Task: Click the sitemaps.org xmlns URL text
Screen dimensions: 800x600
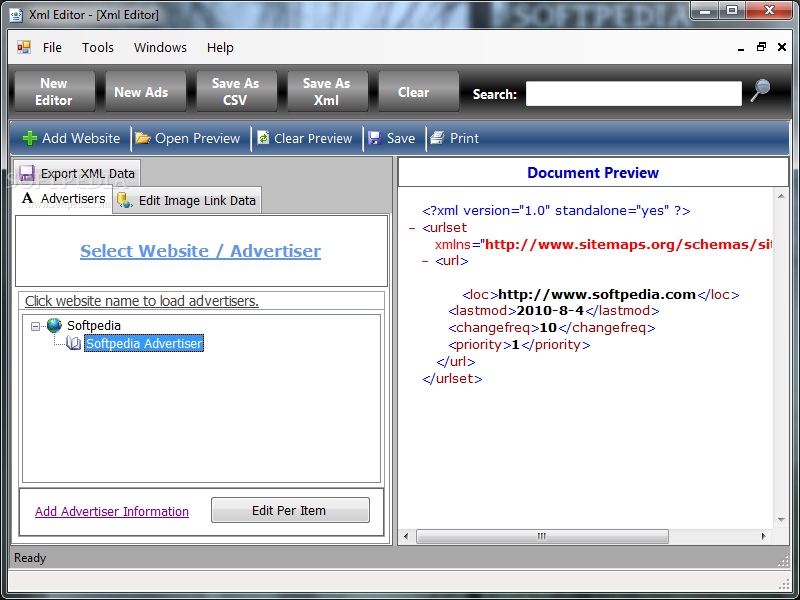Action: coord(629,244)
